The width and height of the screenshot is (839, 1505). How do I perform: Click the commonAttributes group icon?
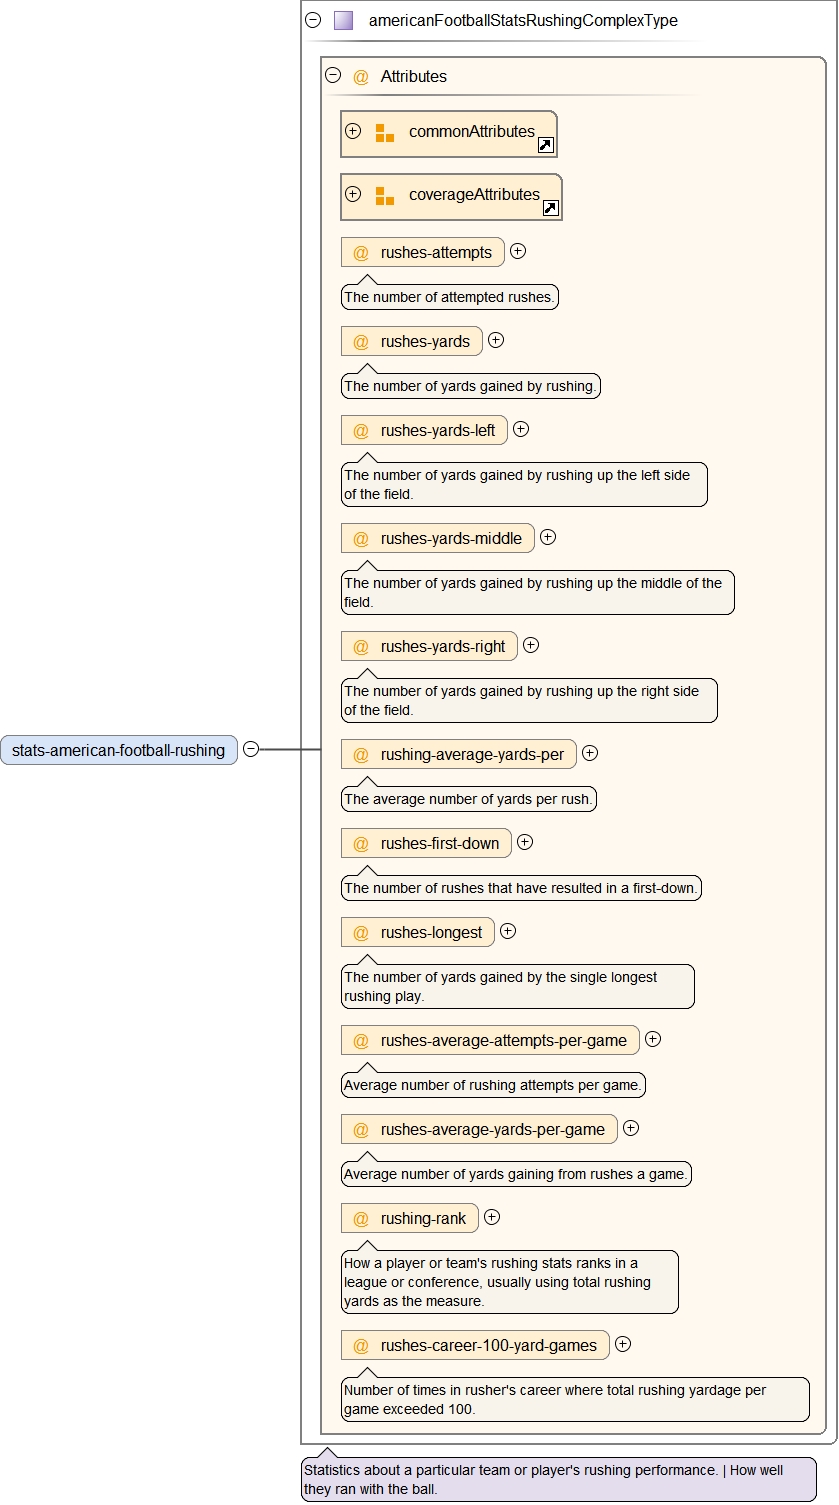click(x=384, y=133)
